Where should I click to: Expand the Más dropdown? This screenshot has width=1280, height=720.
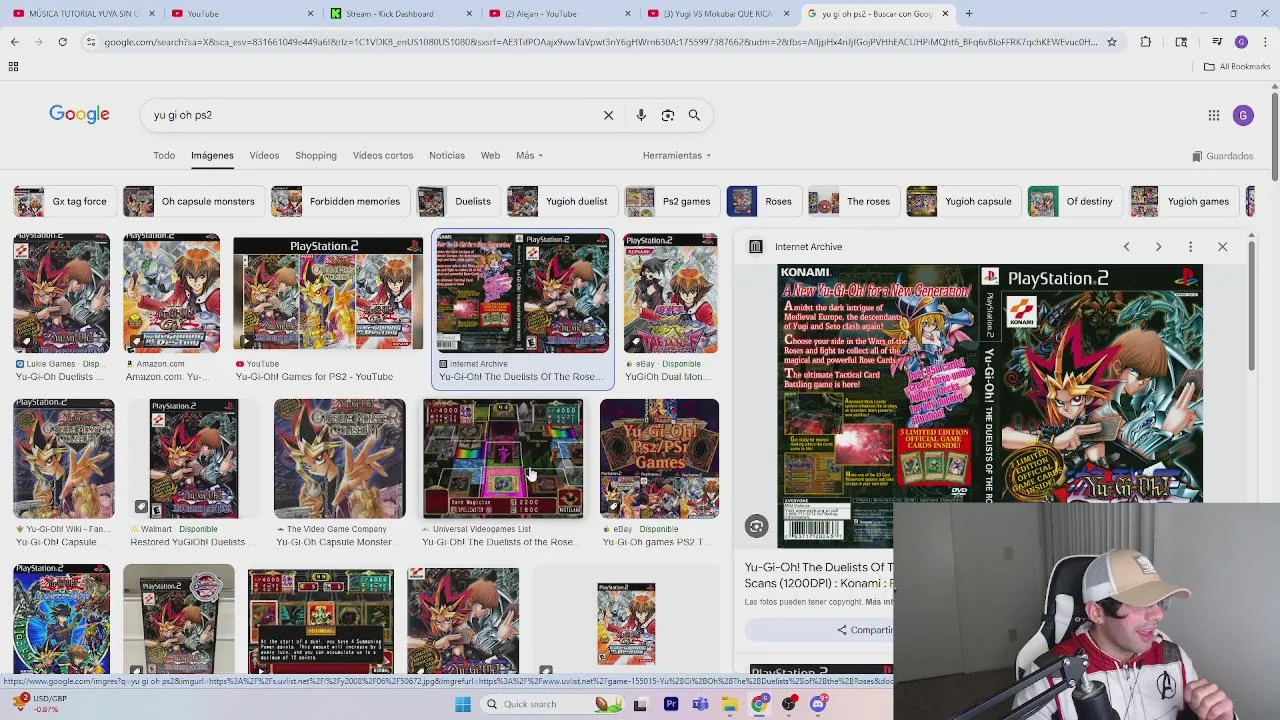pyautogui.click(x=529, y=155)
